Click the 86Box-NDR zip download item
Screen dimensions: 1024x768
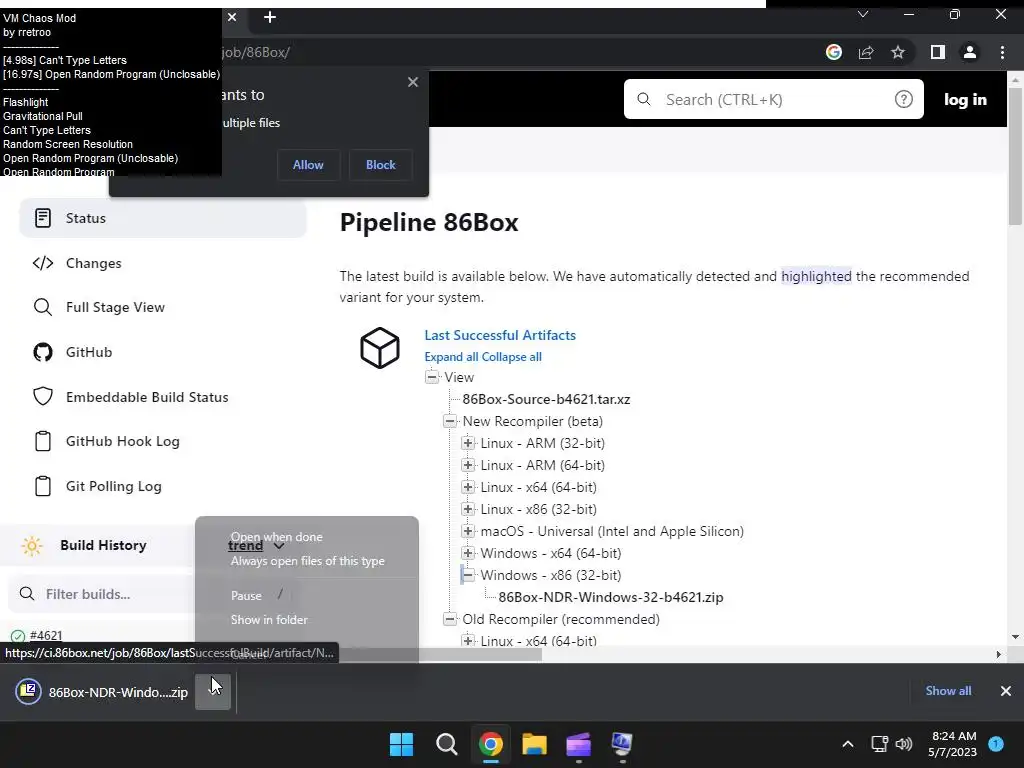pos(102,692)
